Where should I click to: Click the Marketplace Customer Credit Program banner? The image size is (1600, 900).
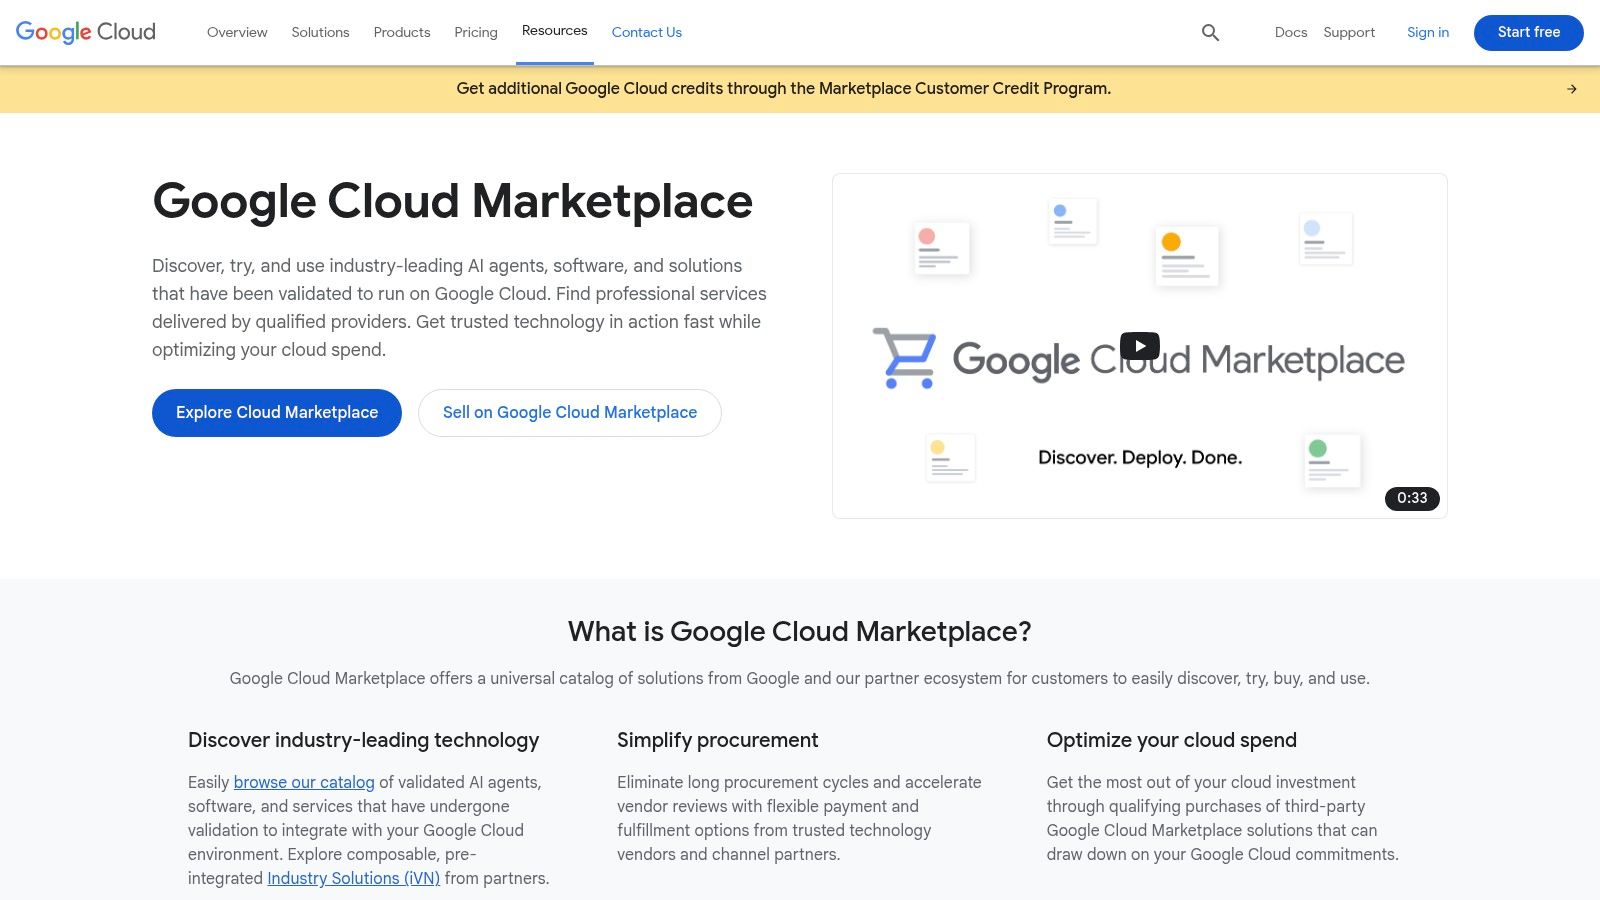(783, 88)
